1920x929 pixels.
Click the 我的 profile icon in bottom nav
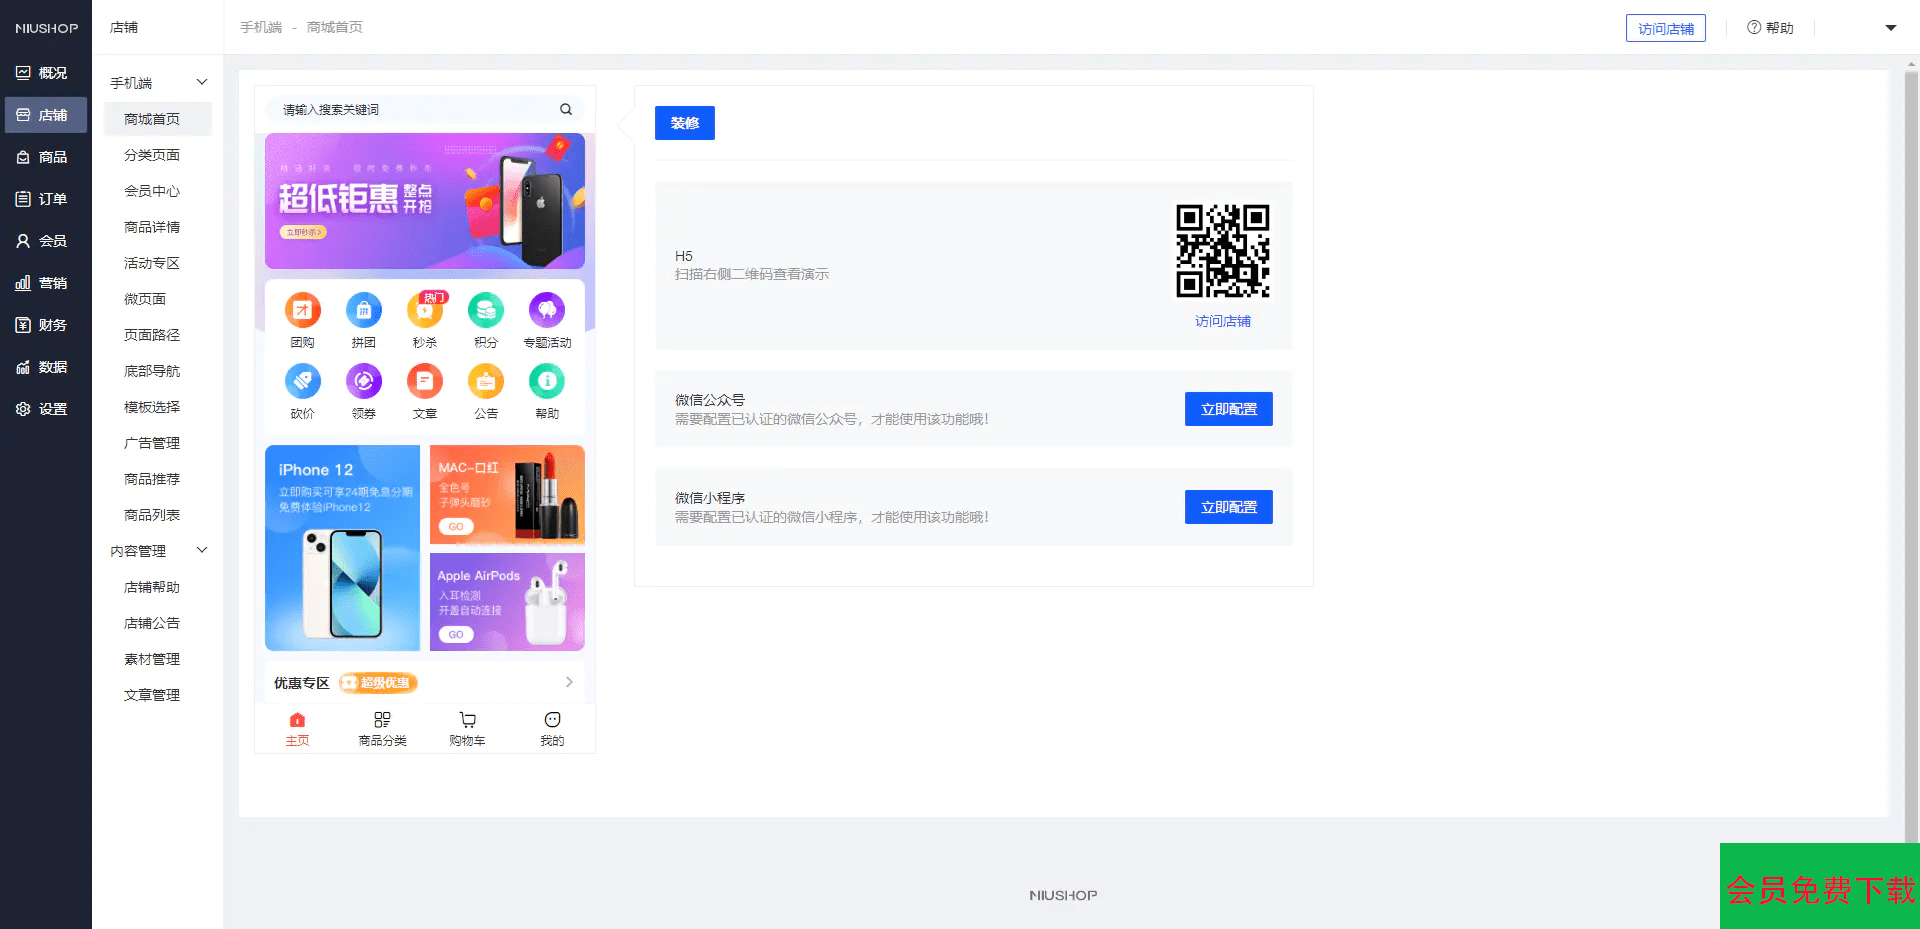(552, 721)
